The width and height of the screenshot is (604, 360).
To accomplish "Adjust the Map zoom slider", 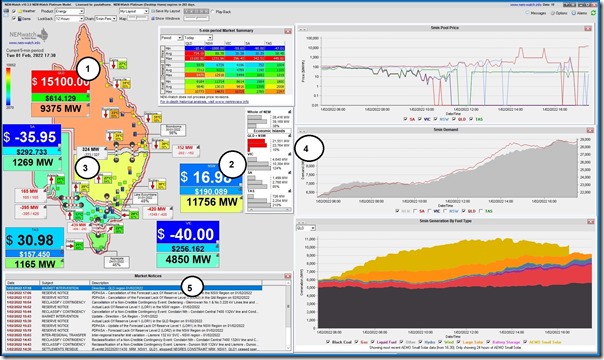I will click(x=138, y=18).
